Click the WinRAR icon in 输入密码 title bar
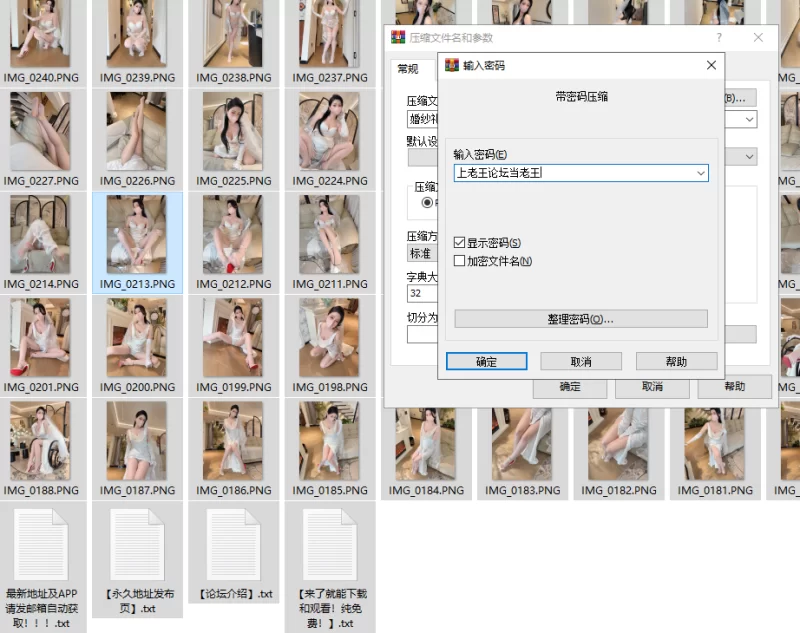 coord(452,65)
